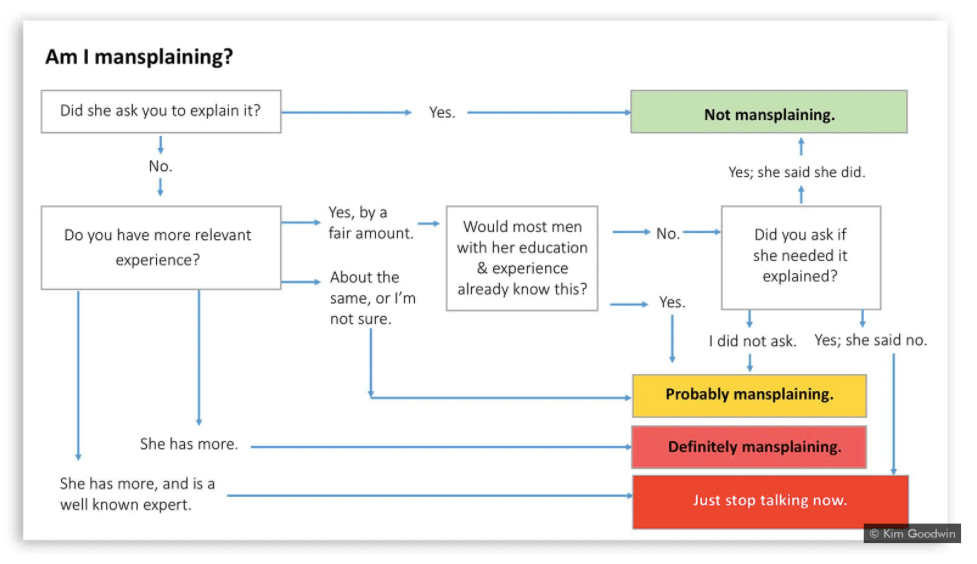Image resolution: width=977 pixels, height=564 pixels.
Task: Select the 'Definitely mansplaining.' red box
Action: (x=749, y=447)
